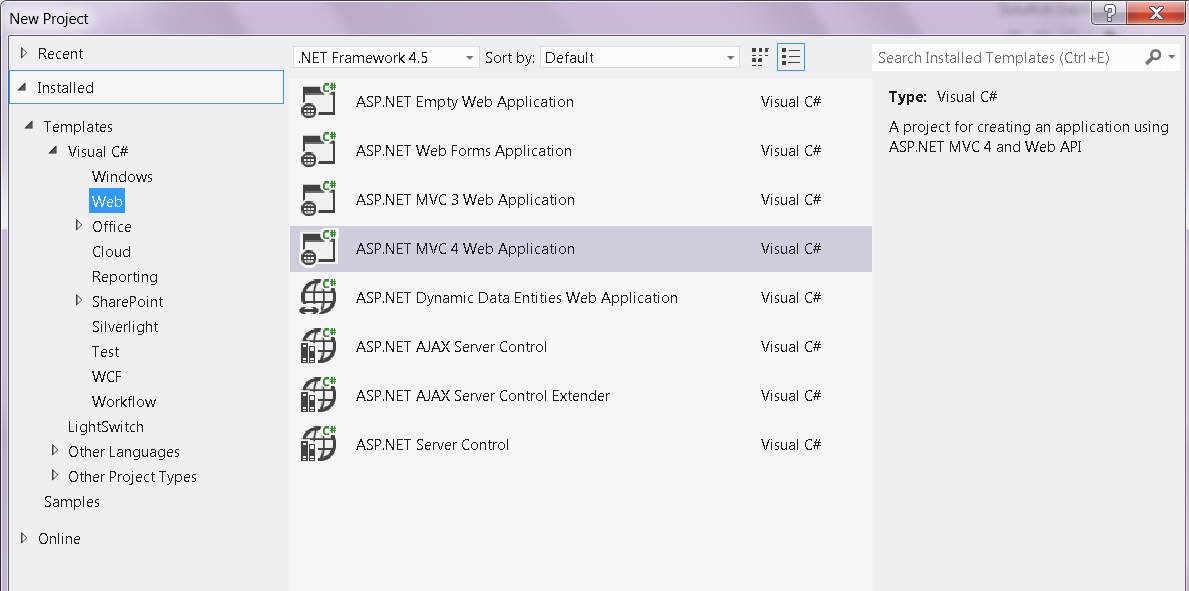Switch to small icons grid view
Image resolution: width=1189 pixels, height=591 pixels.
760,57
